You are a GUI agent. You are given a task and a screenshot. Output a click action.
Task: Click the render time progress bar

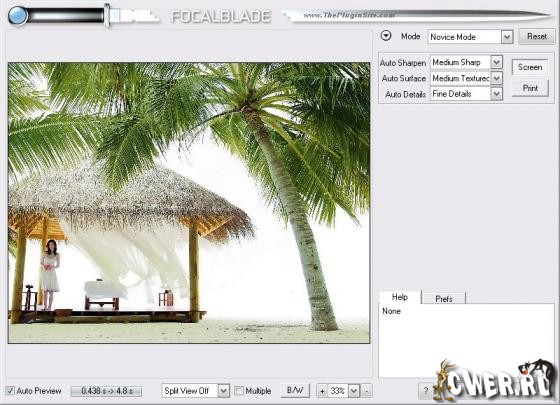[106, 391]
